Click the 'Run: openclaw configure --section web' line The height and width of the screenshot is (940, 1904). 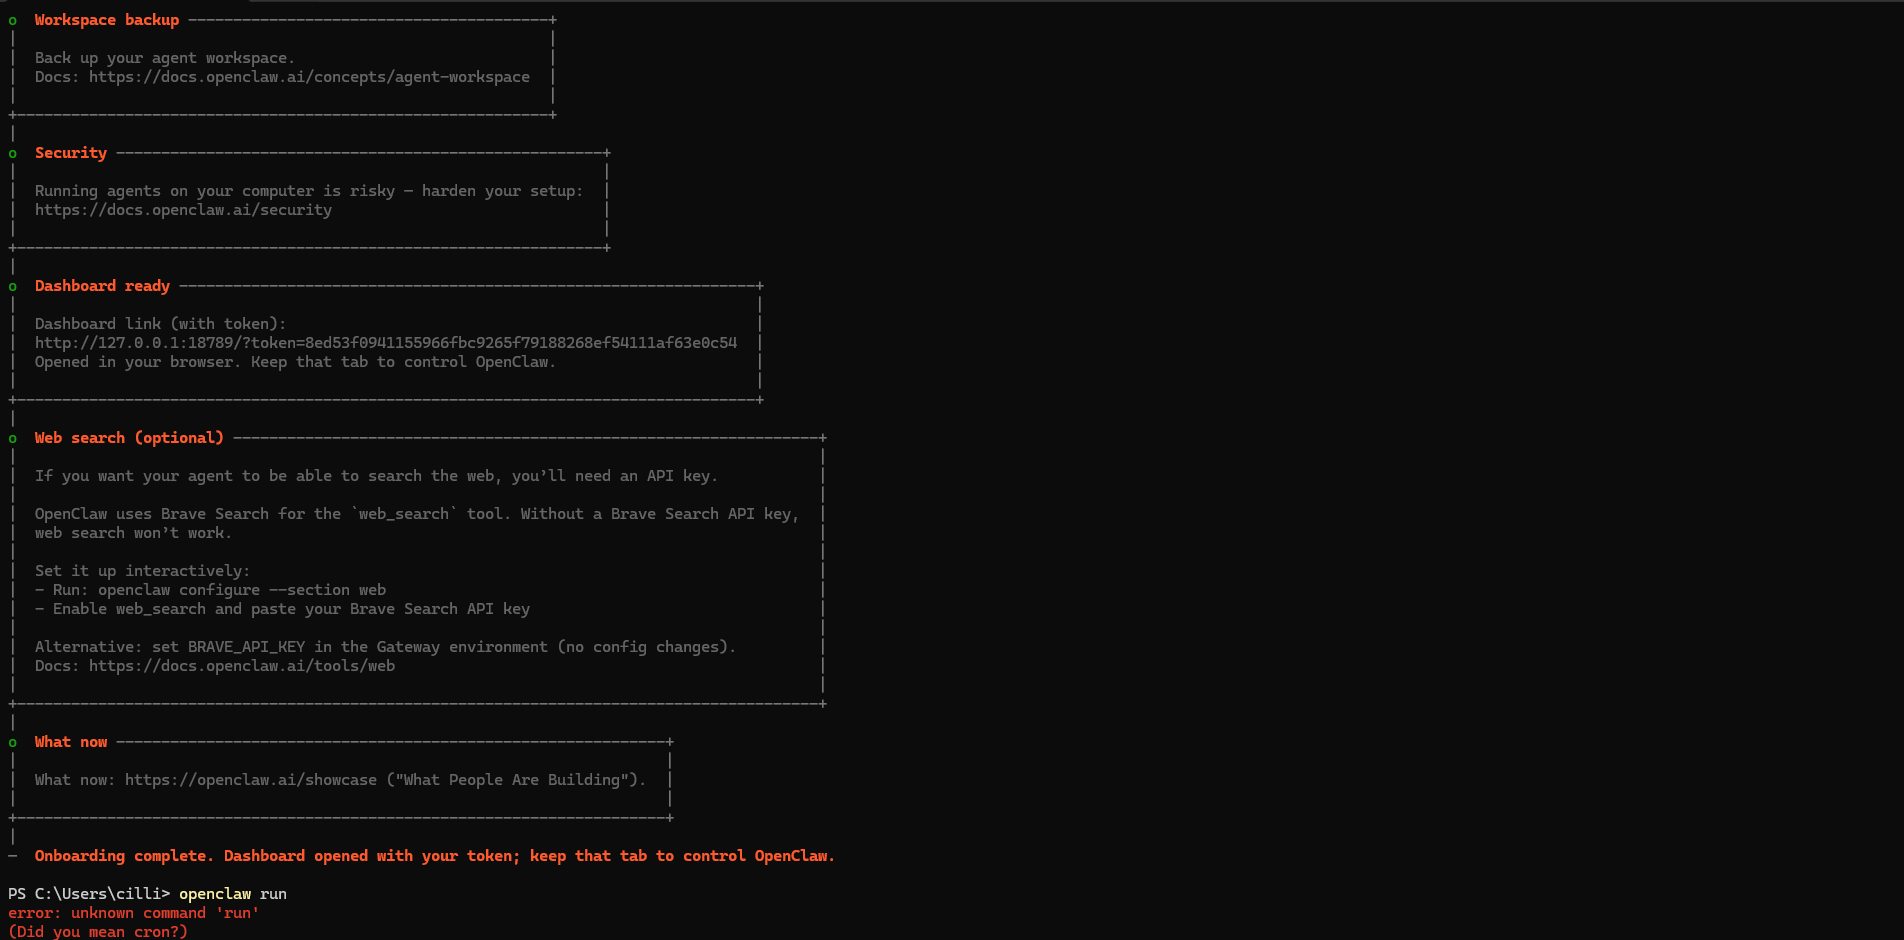point(210,590)
